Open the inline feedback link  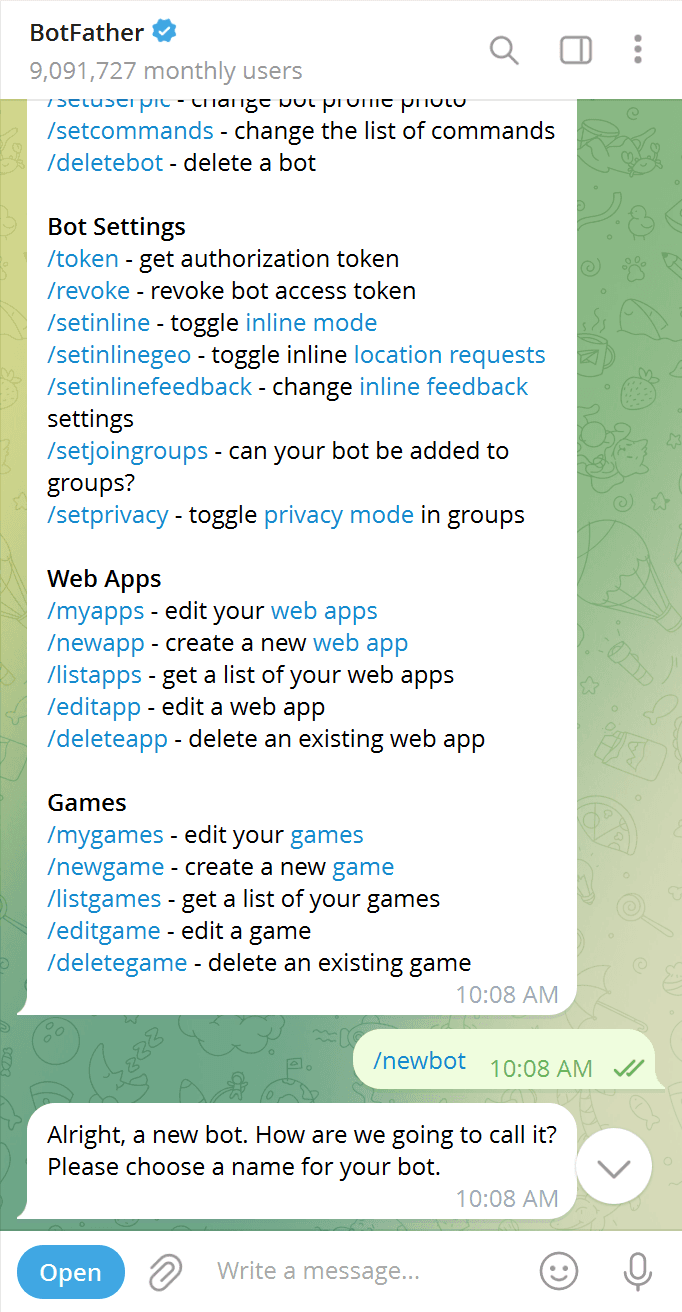coord(444,387)
